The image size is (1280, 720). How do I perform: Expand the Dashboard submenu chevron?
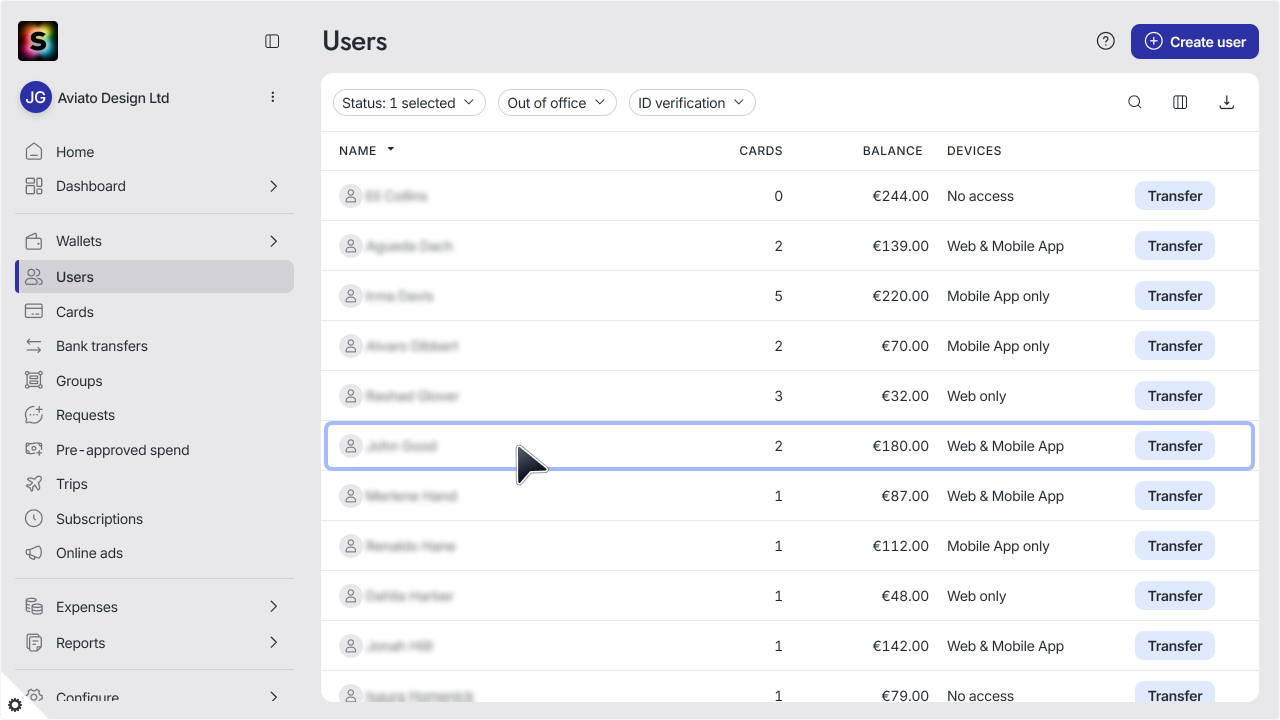point(273,186)
